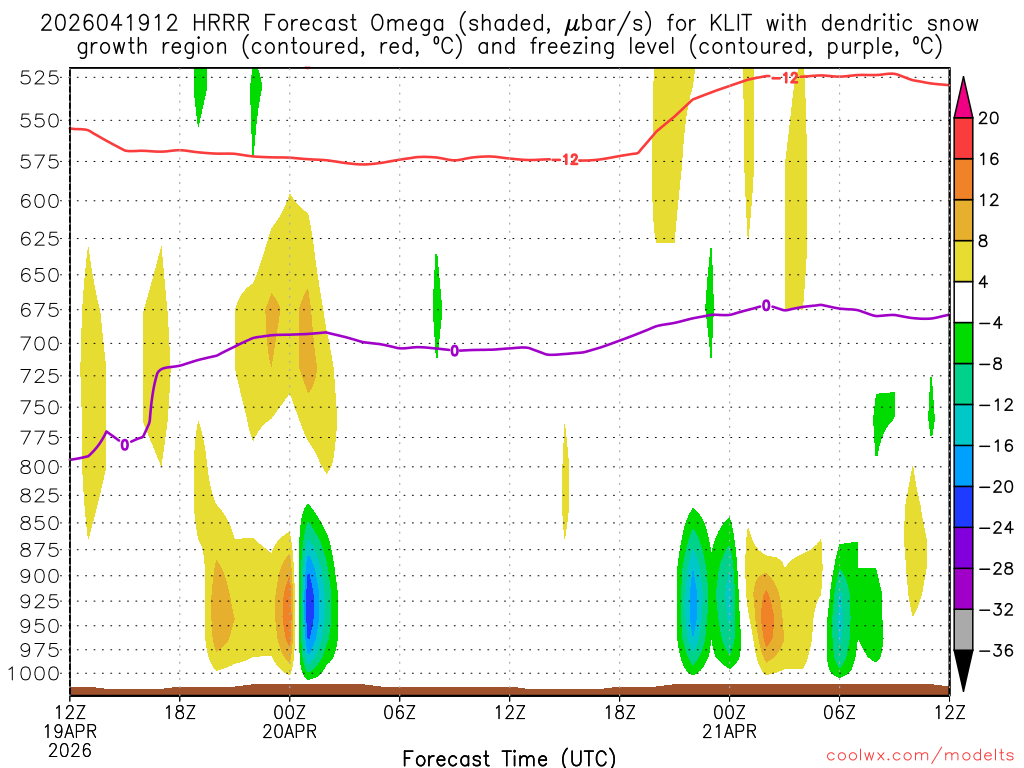
Task: Click the 725 pressure level label
Action: click(x=40, y=376)
